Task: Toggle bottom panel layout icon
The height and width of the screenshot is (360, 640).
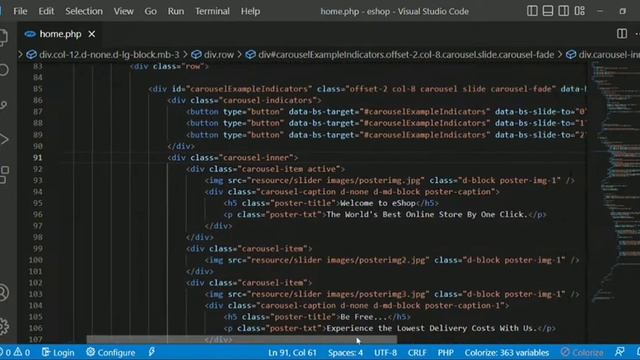Action: 548,11
